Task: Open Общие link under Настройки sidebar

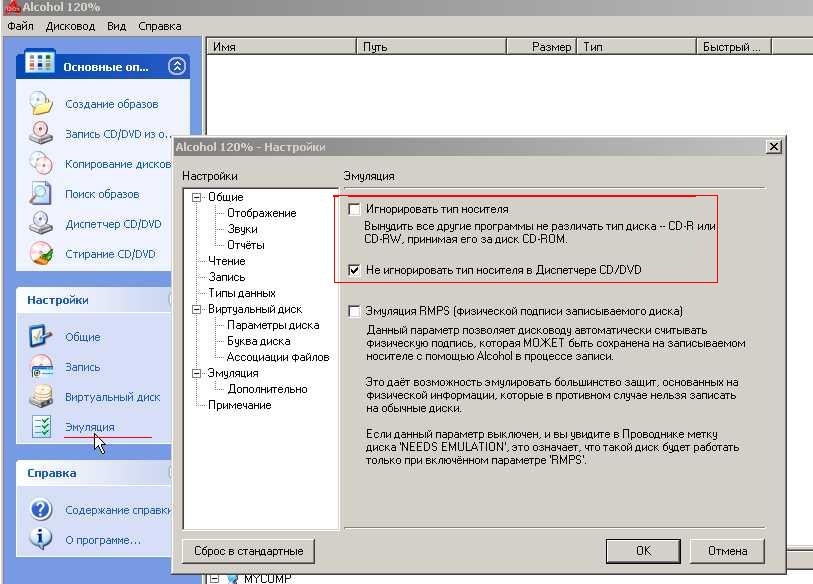Action: 82,337
